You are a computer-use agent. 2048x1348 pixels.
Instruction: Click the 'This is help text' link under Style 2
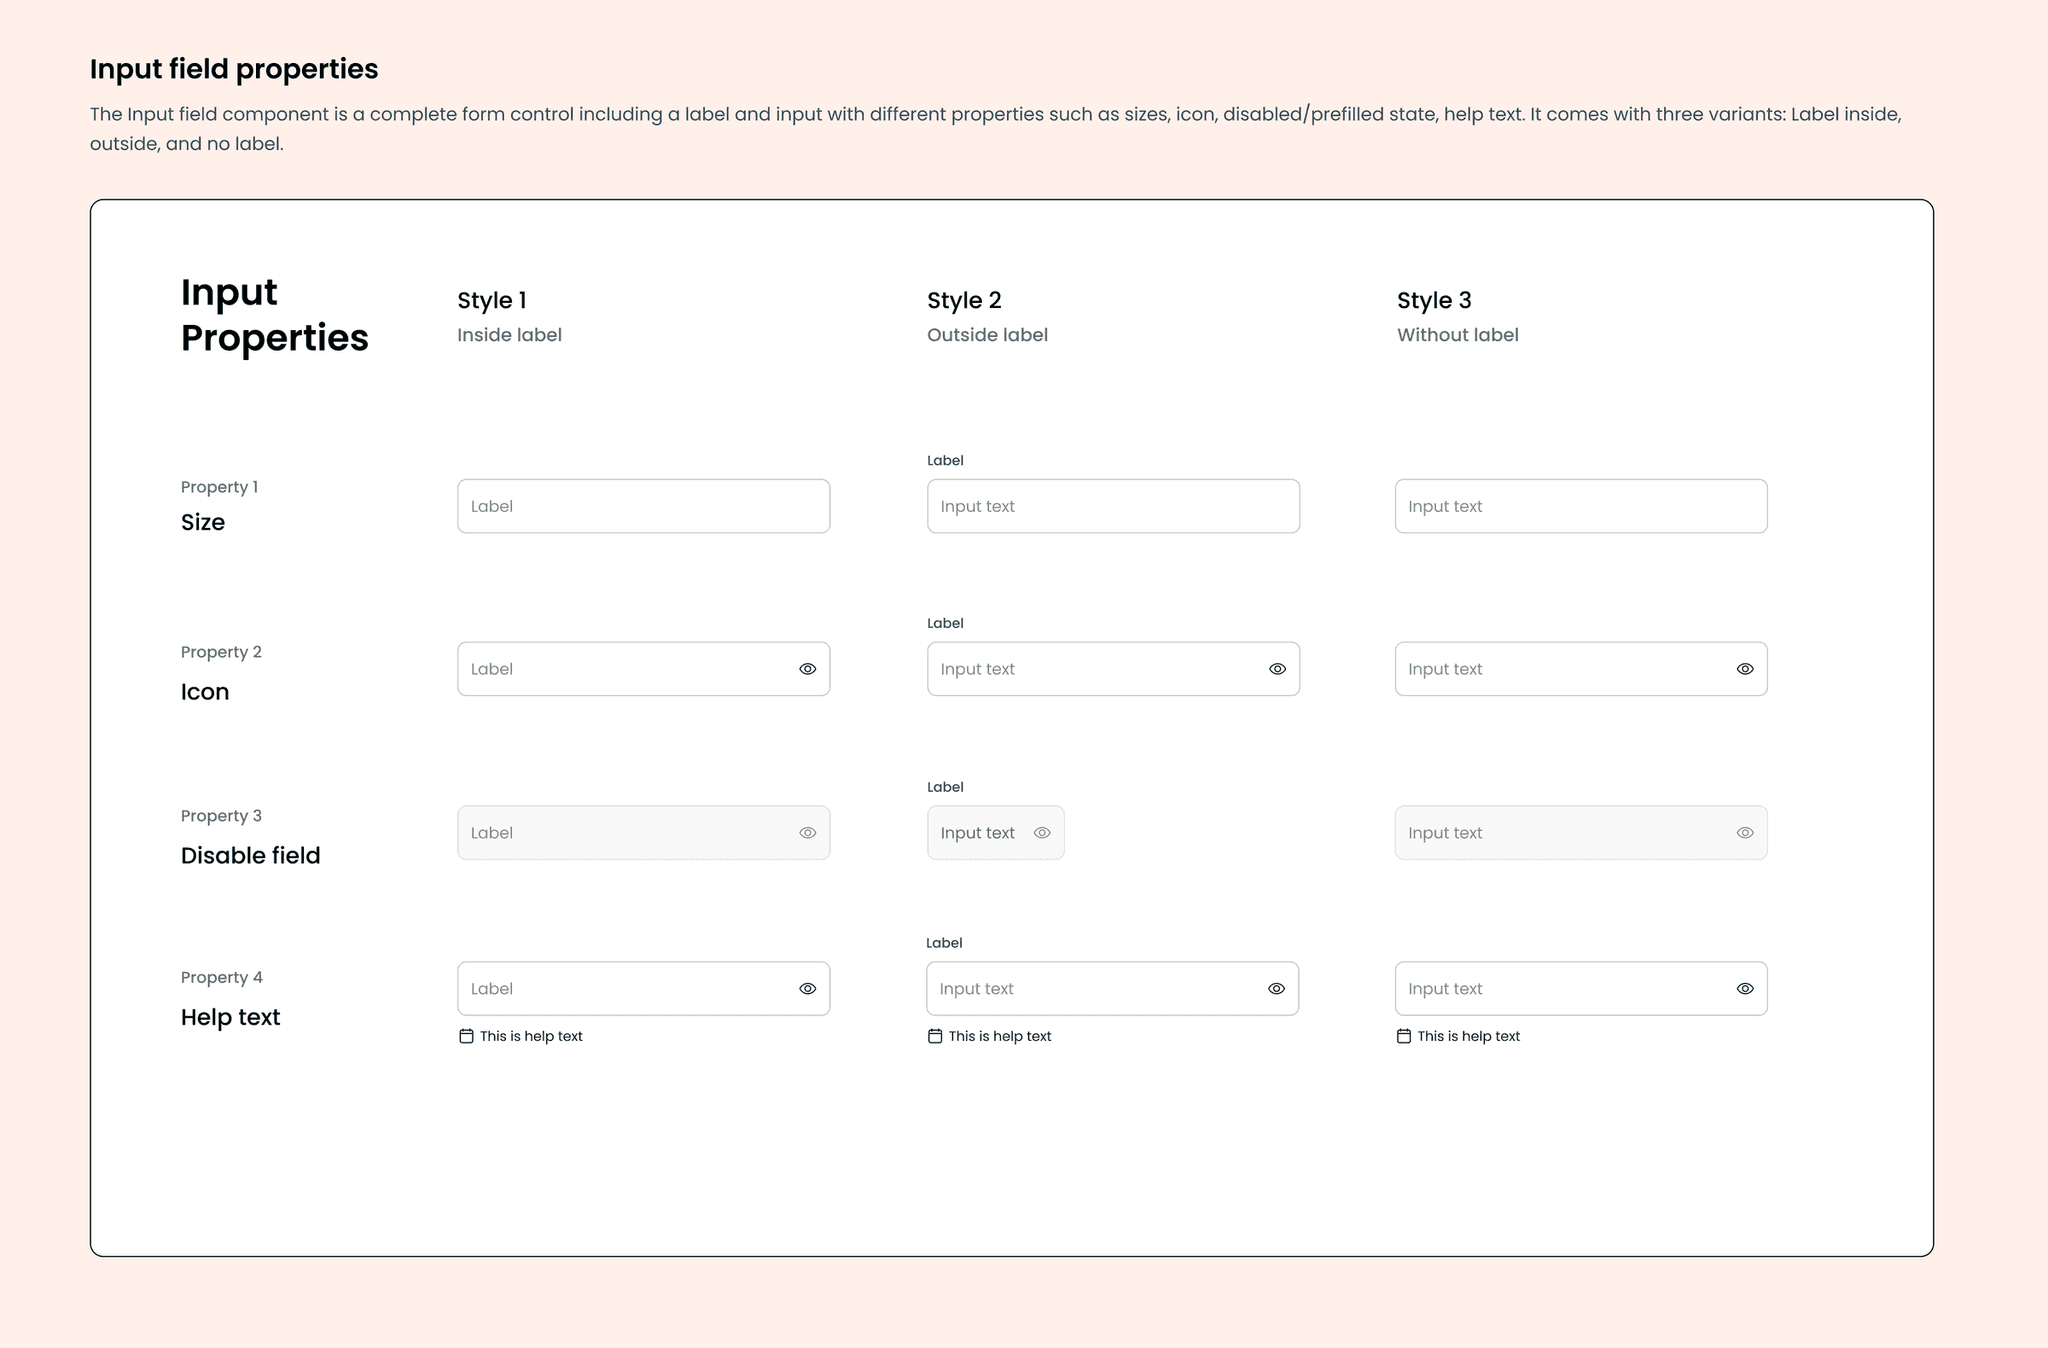(x=999, y=1036)
